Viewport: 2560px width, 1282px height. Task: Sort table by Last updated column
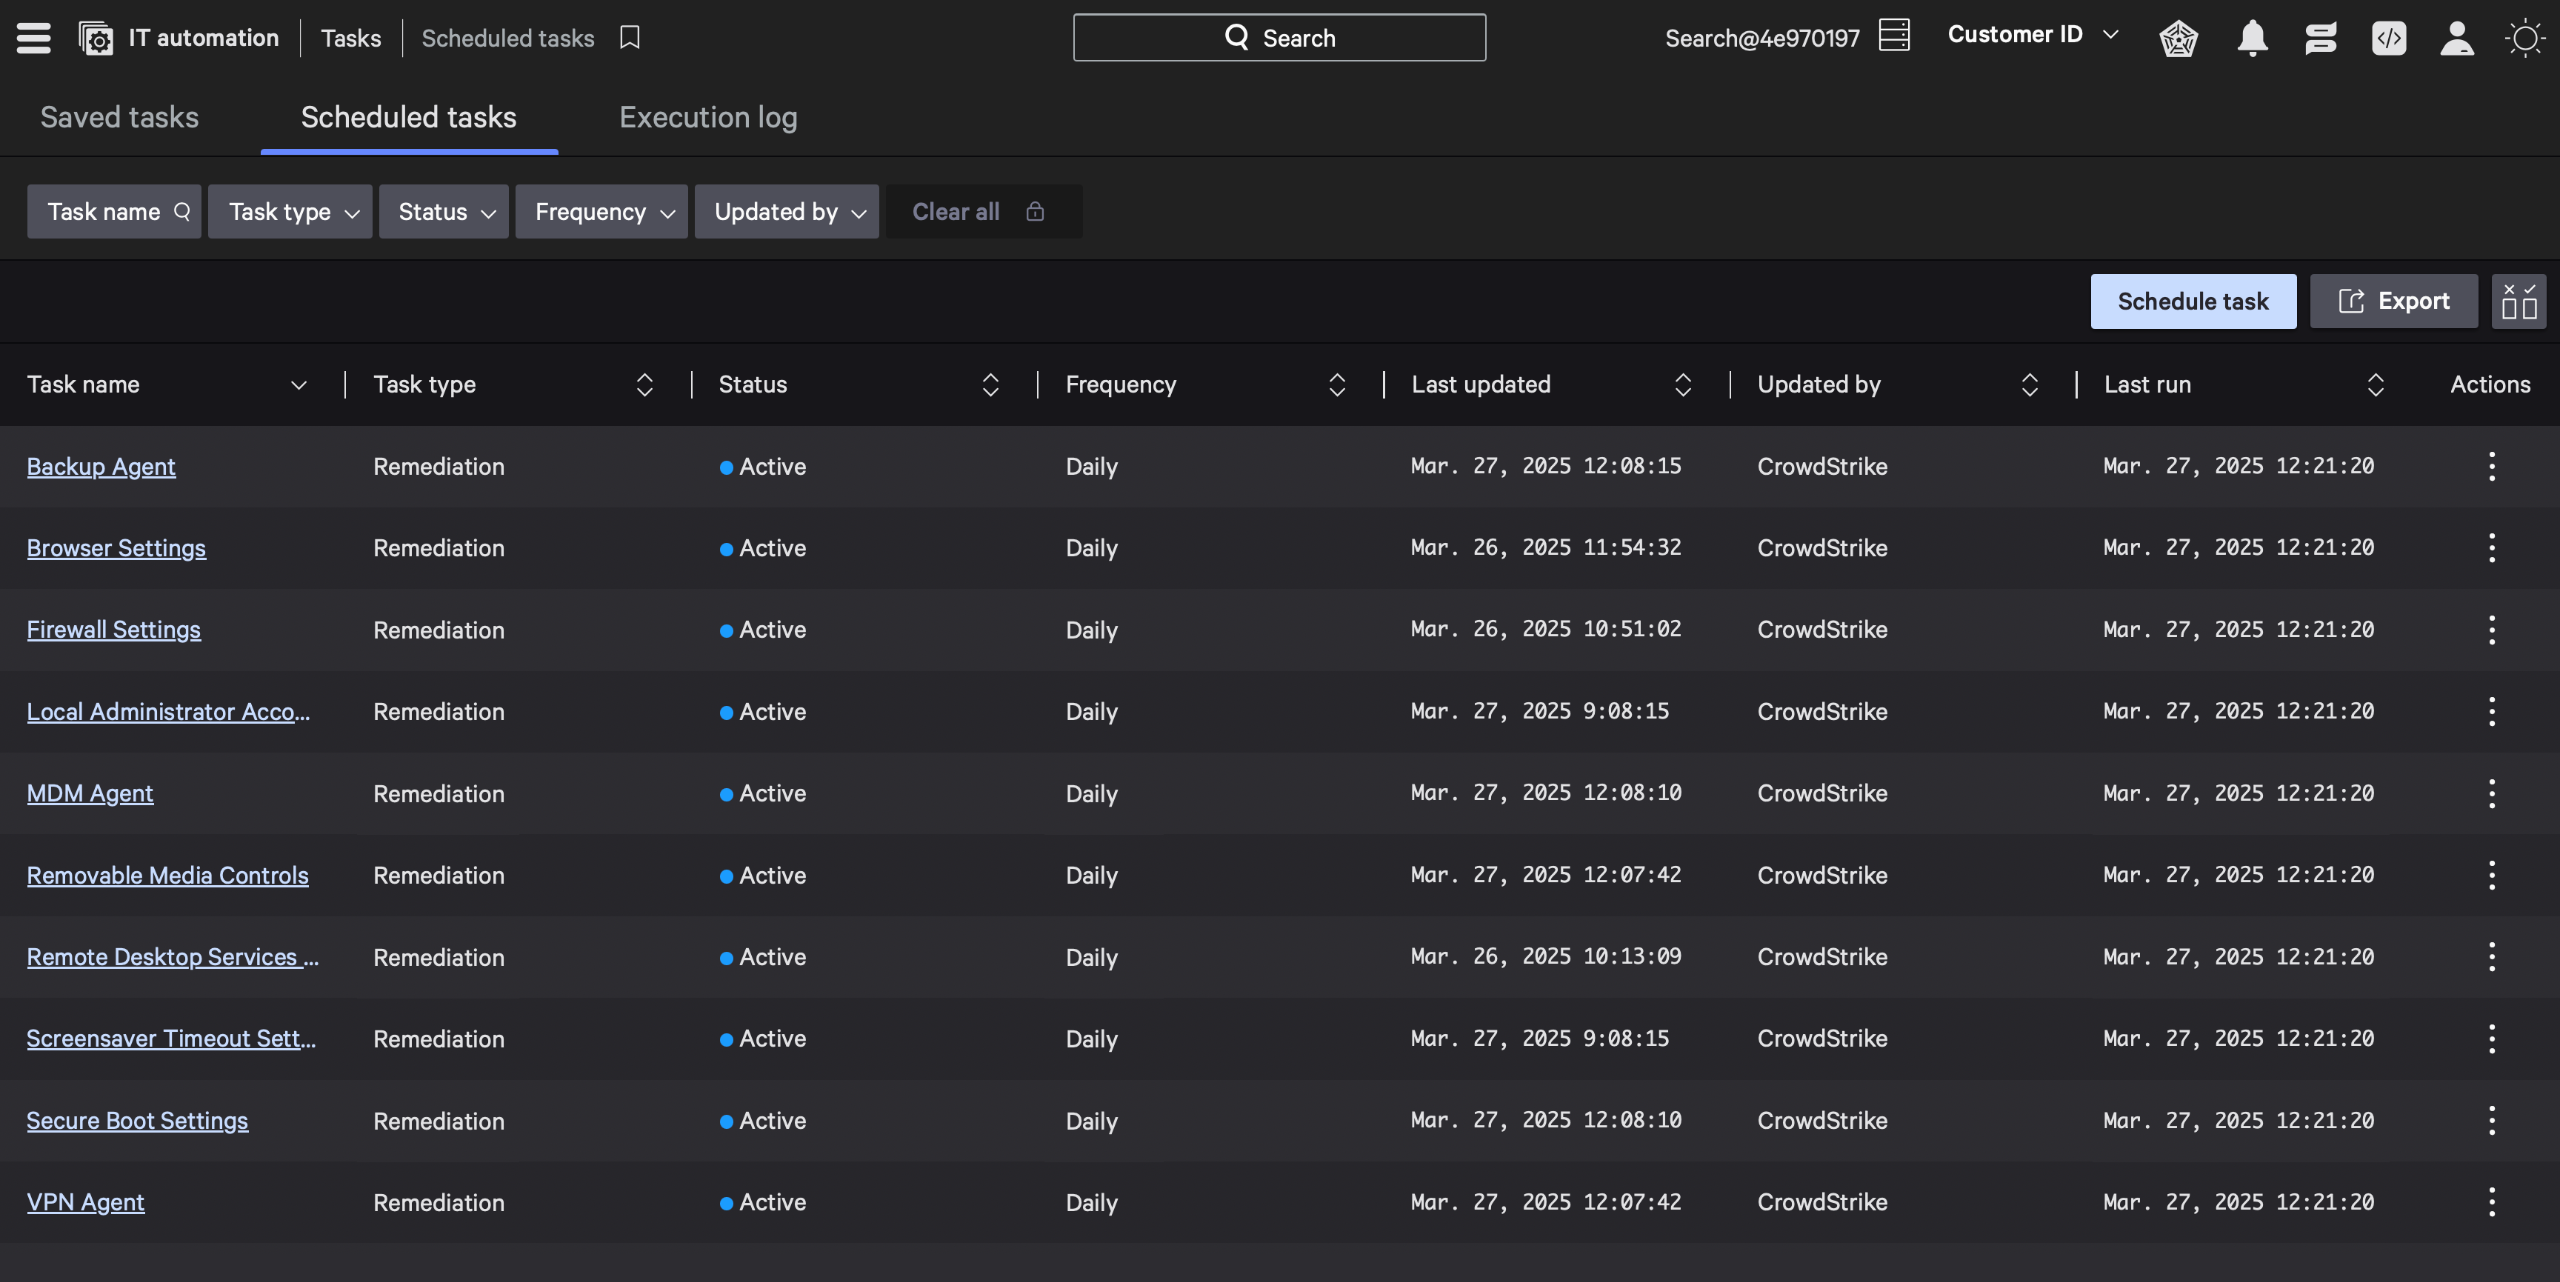[1682, 385]
